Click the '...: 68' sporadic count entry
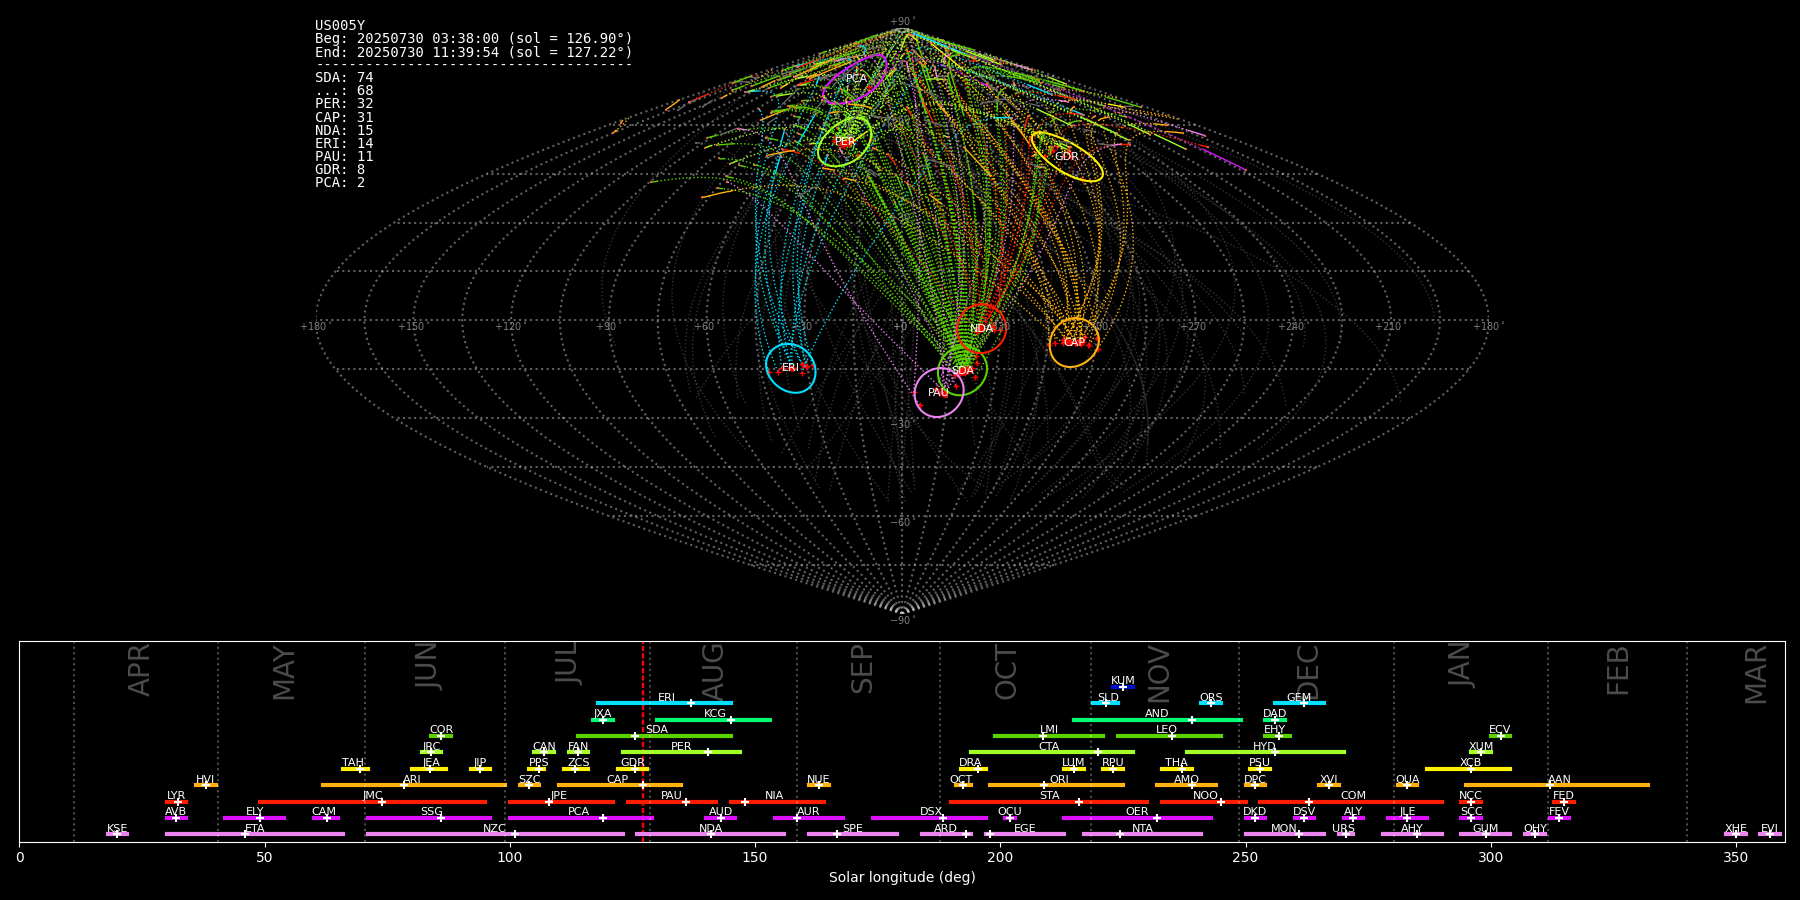Viewport: 1800px width, 900px height. pyautogui.click(x=344, y=91)
